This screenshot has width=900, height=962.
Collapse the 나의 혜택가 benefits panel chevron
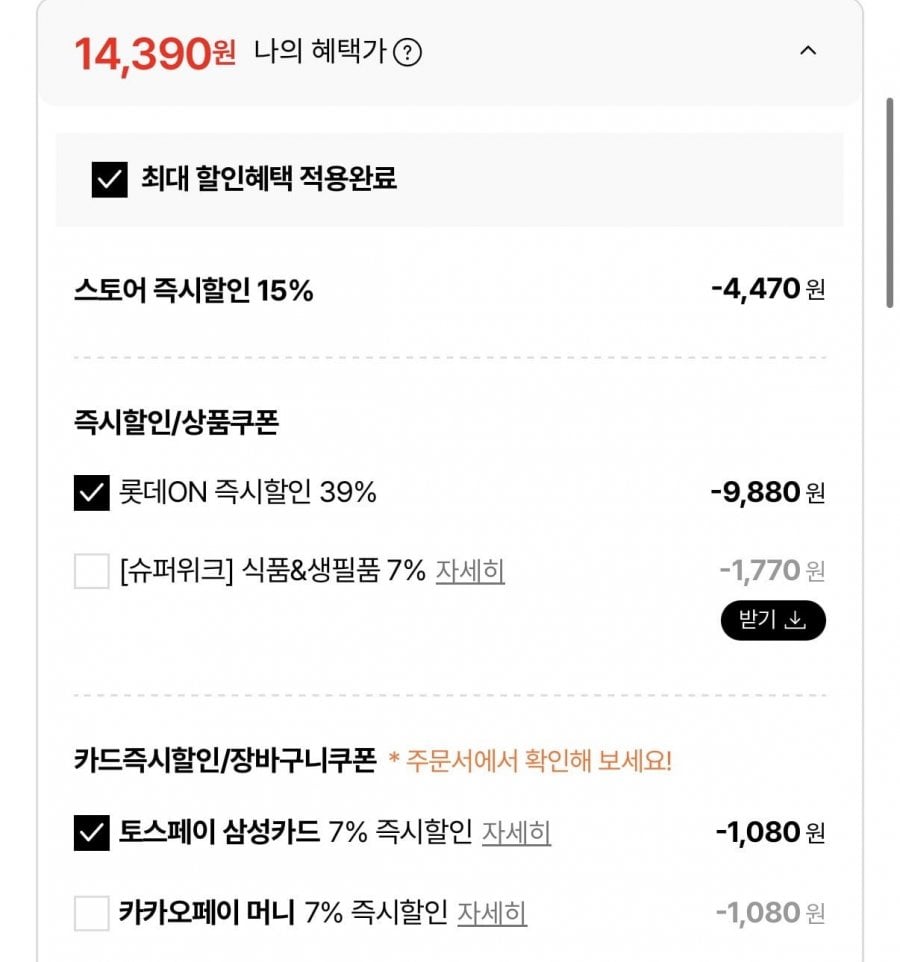[808, 51]
